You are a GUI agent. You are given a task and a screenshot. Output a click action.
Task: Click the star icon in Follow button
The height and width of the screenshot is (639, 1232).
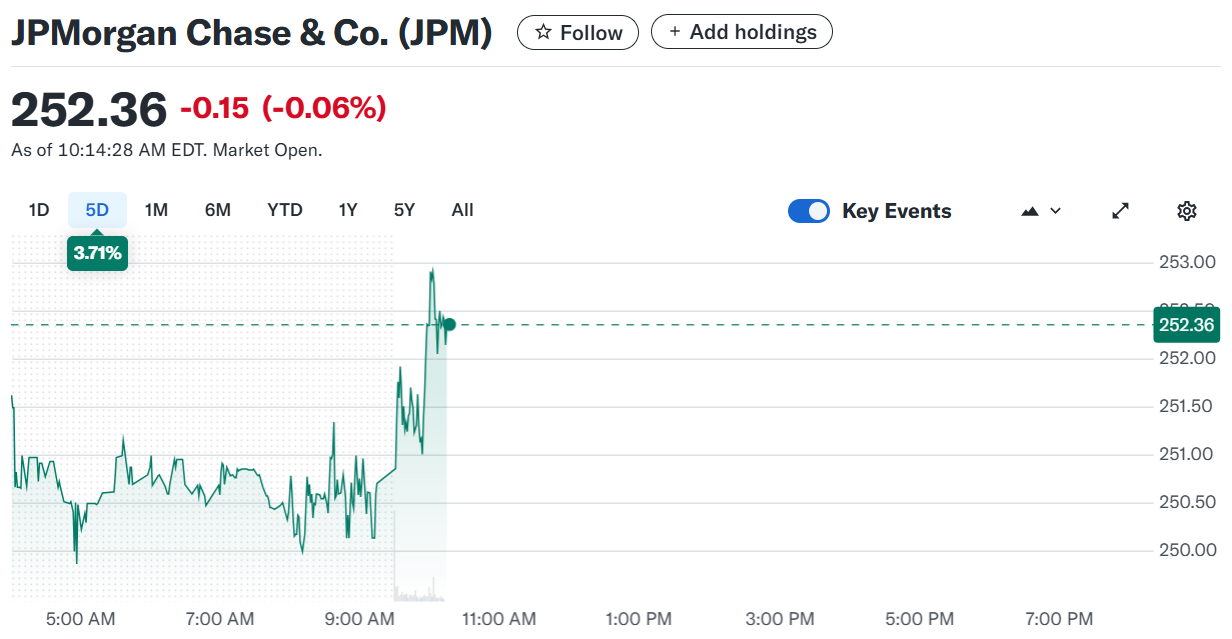[x=543, y=33]
